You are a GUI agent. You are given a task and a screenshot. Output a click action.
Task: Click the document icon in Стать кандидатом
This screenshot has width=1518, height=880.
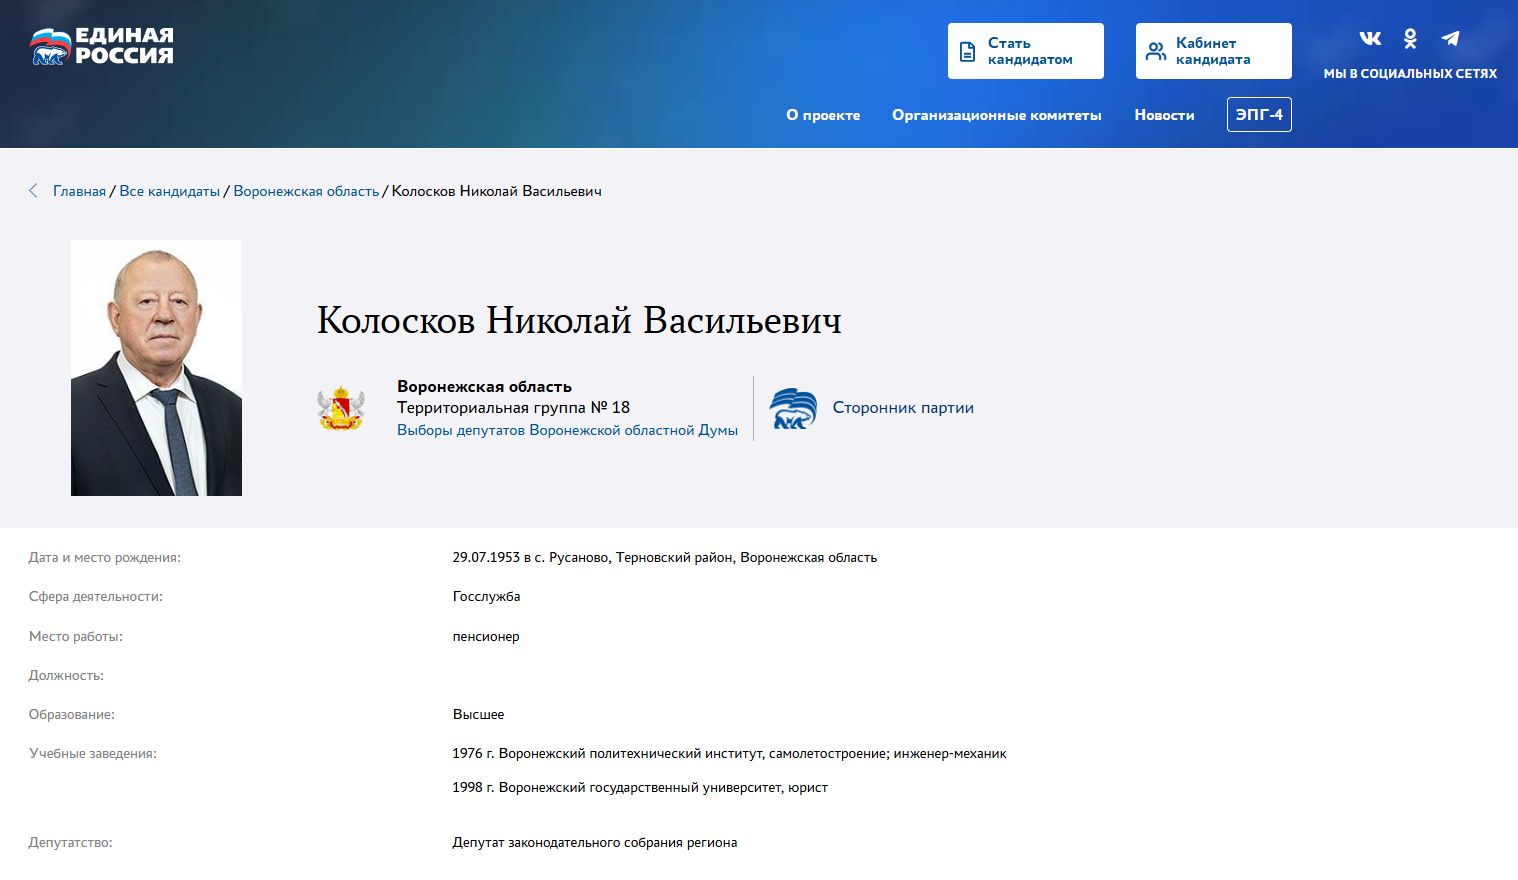tap(967, 52)
